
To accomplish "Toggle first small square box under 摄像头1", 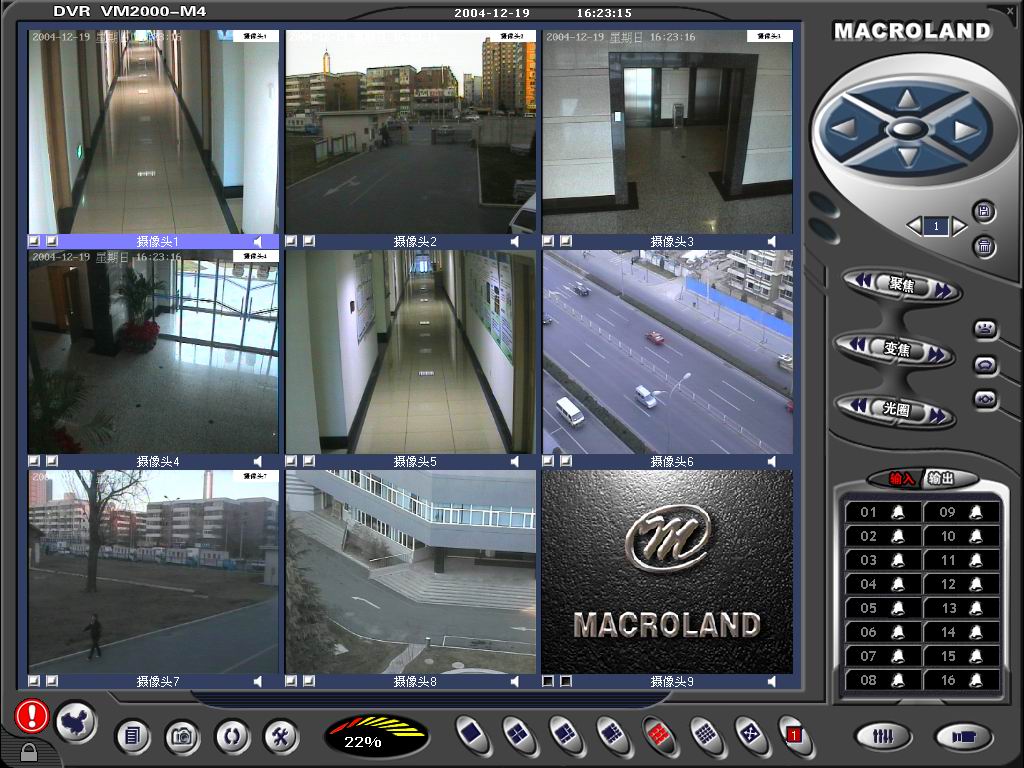I will (34, 241).
